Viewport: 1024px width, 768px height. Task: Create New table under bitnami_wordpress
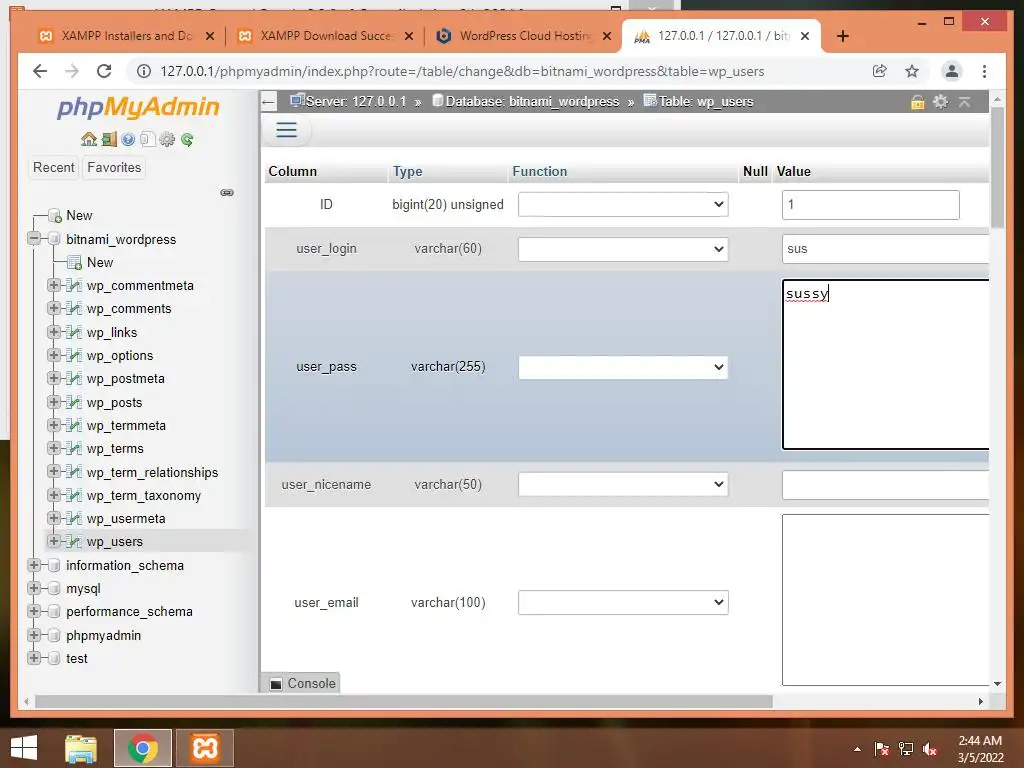(100, 263)
